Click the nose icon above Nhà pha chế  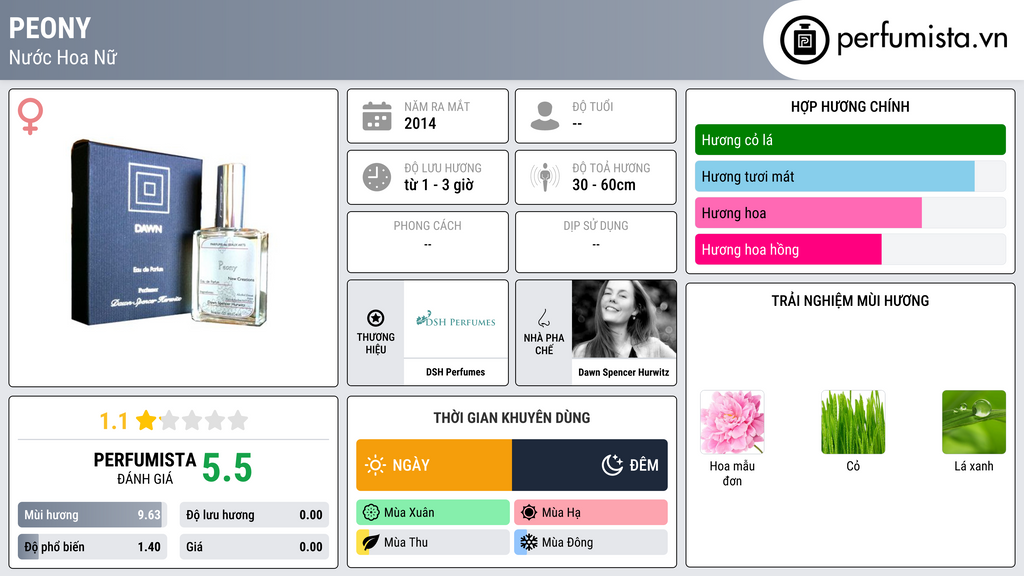(543, 318)
